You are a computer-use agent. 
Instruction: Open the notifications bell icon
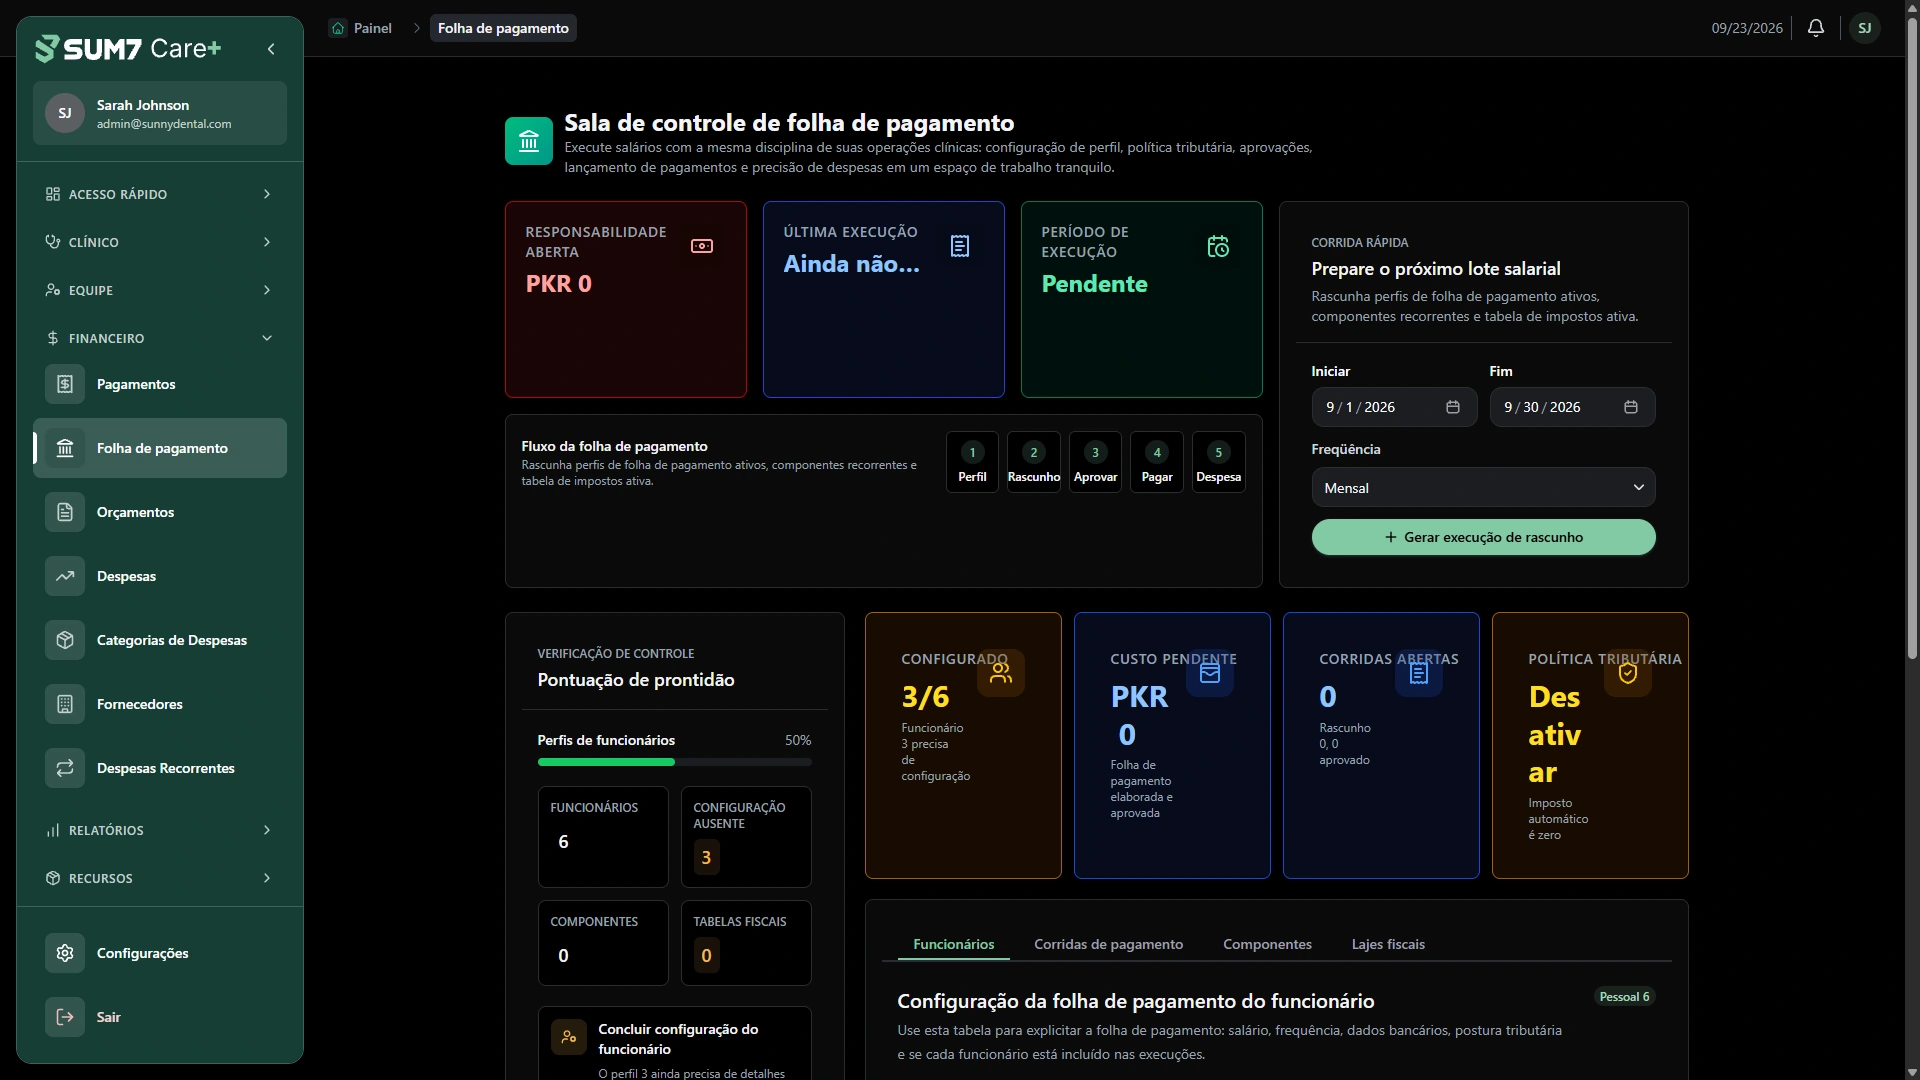[x=1816, y=28]
